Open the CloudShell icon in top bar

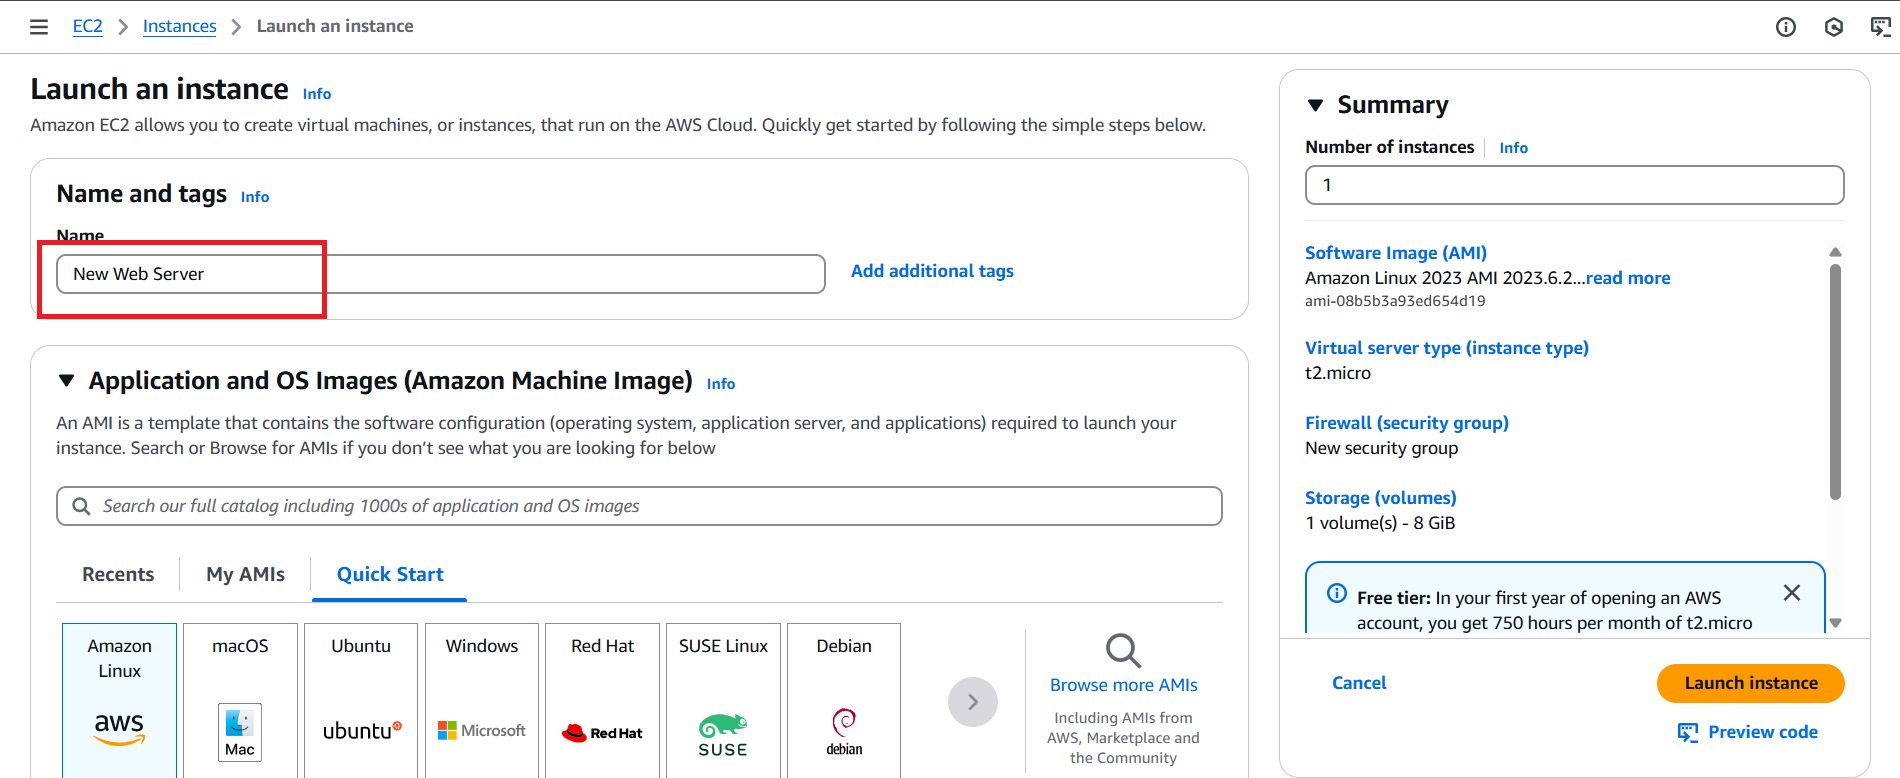pos(1881,27)
